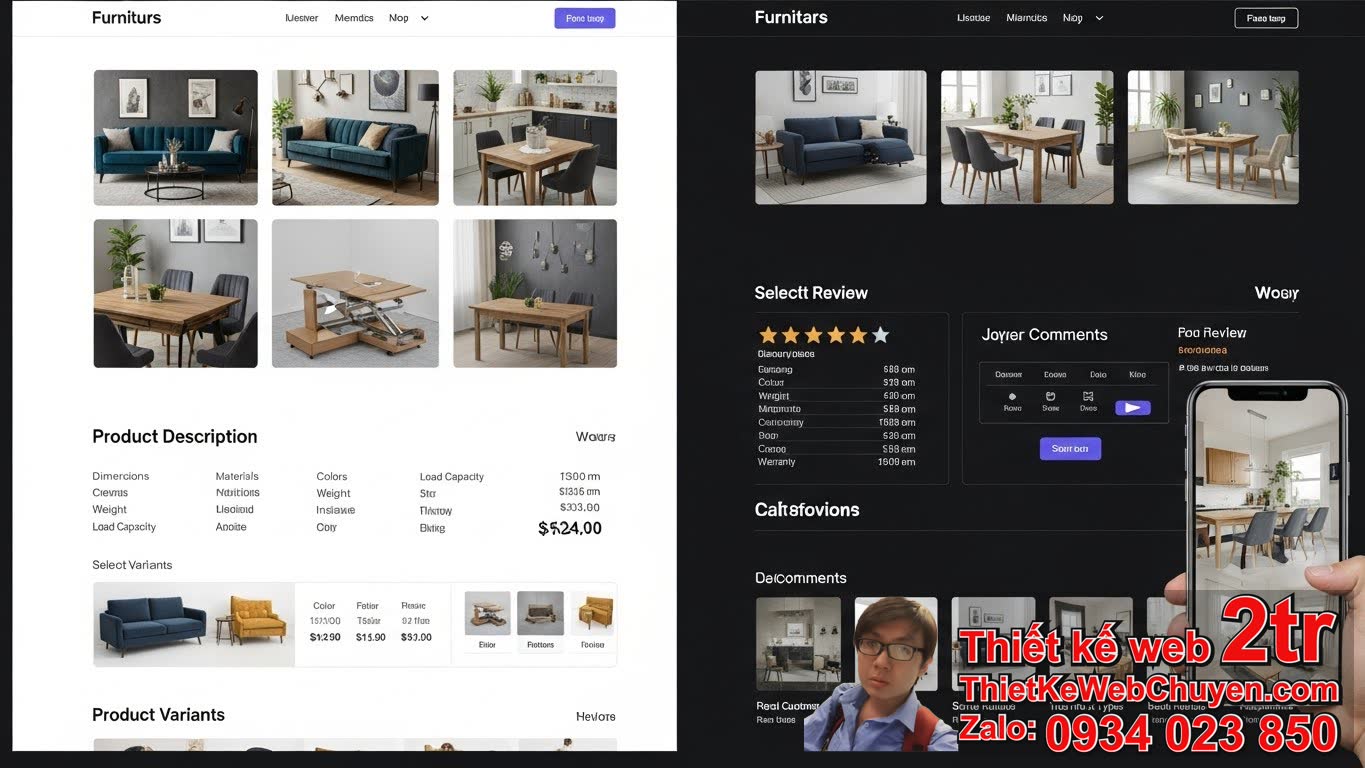Select the Eoove tab in comments box
Image resolution: width=1365 pixels, height=768 pixels.
[x=1055, y=375]
